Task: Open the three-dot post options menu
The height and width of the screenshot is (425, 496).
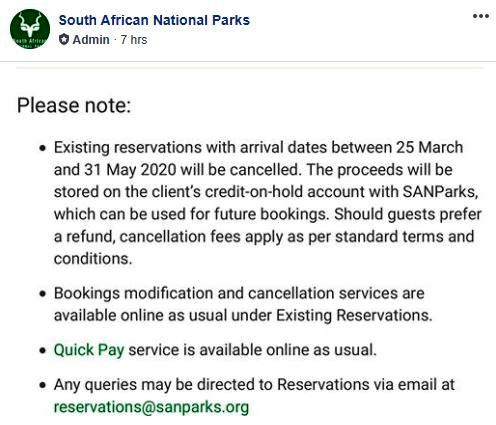Action: (481, 16)
